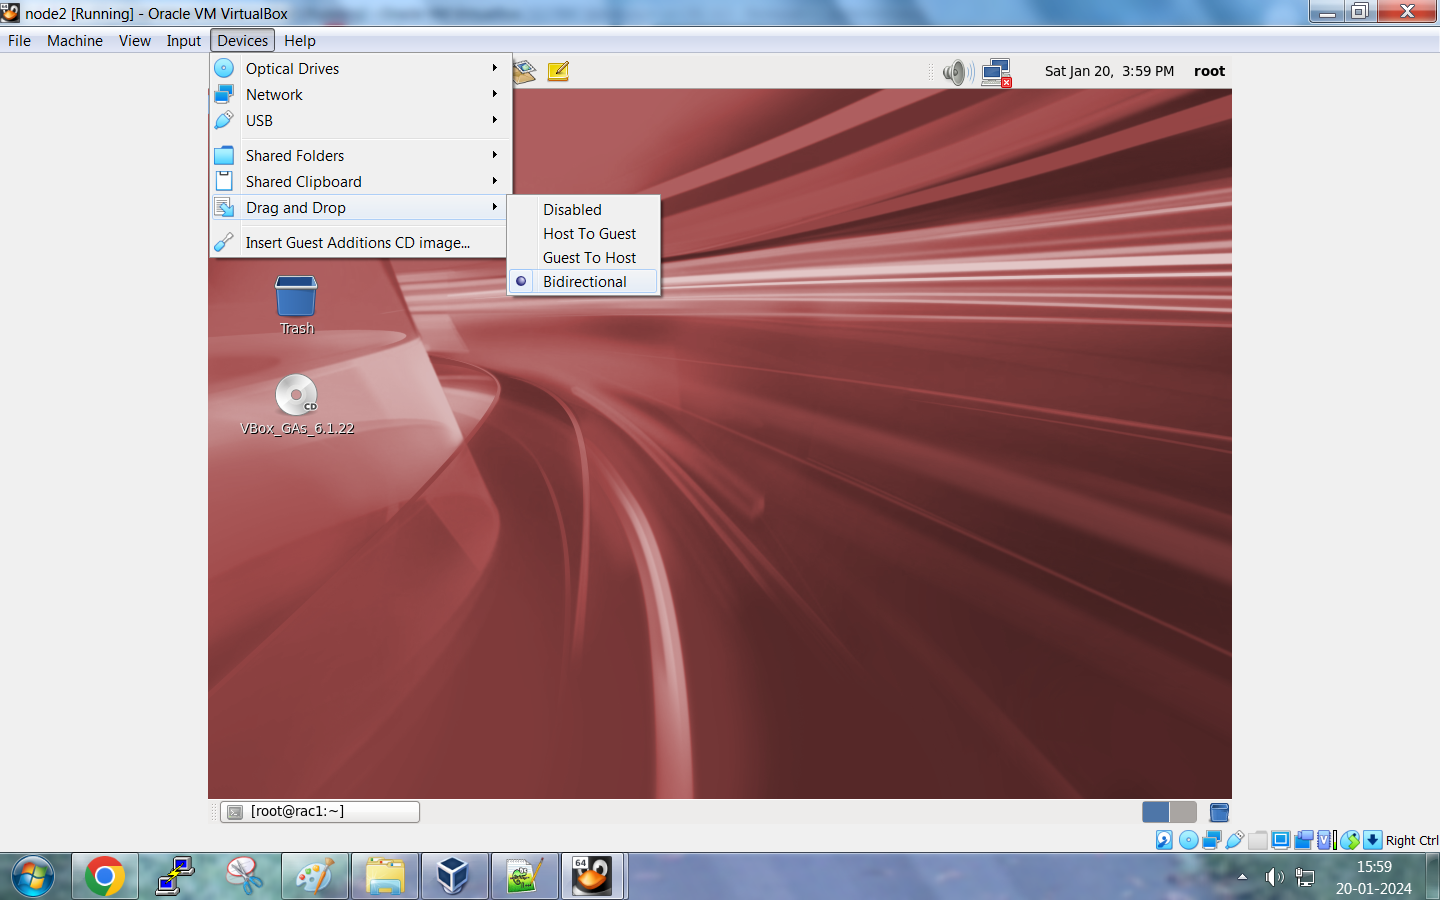1440x900 pixels.
Task: Click the guest panel volume speaker icon
Action: 958,72
